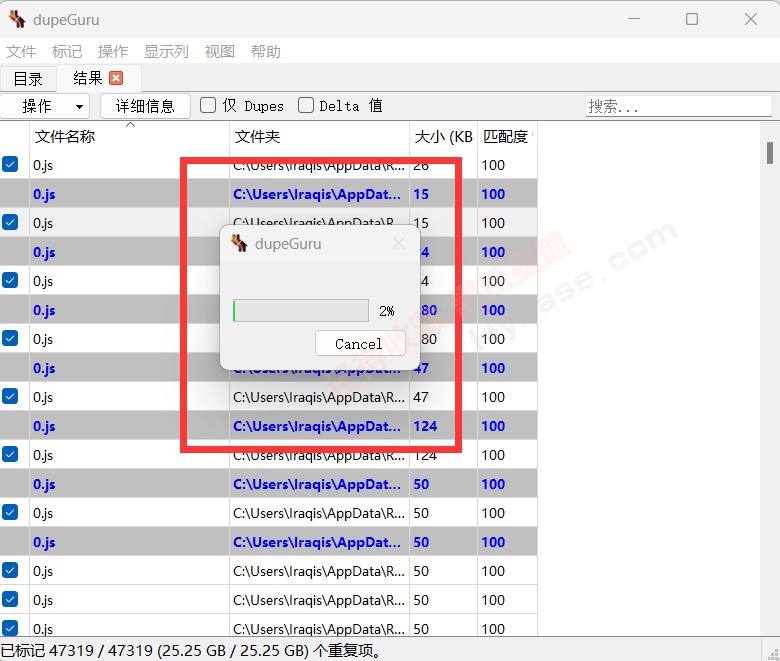Uncheck the 0.js row with size 26

pos(10,164)
